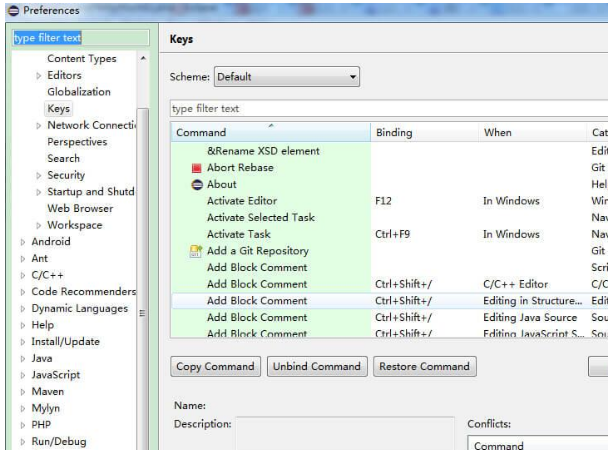
Task: Click the Preferences window title icon
Action: tap(12, 10)
